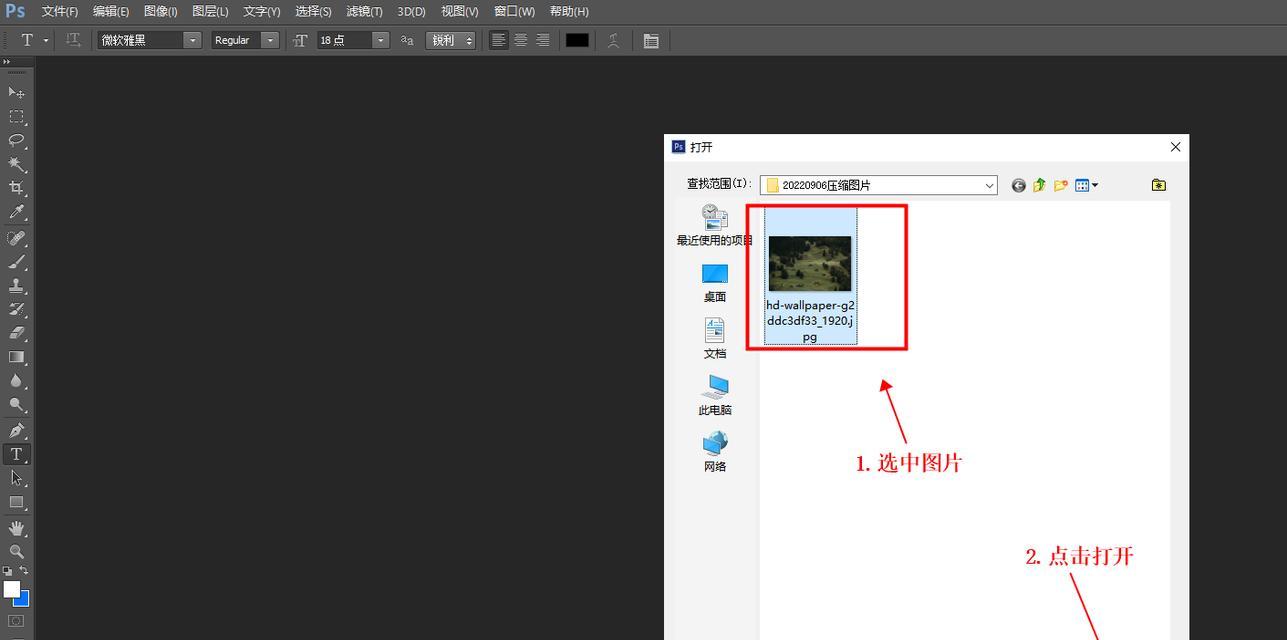Reset default foreground and background colors
This screenshot has height=640, width=1287.
click(8, 571)
